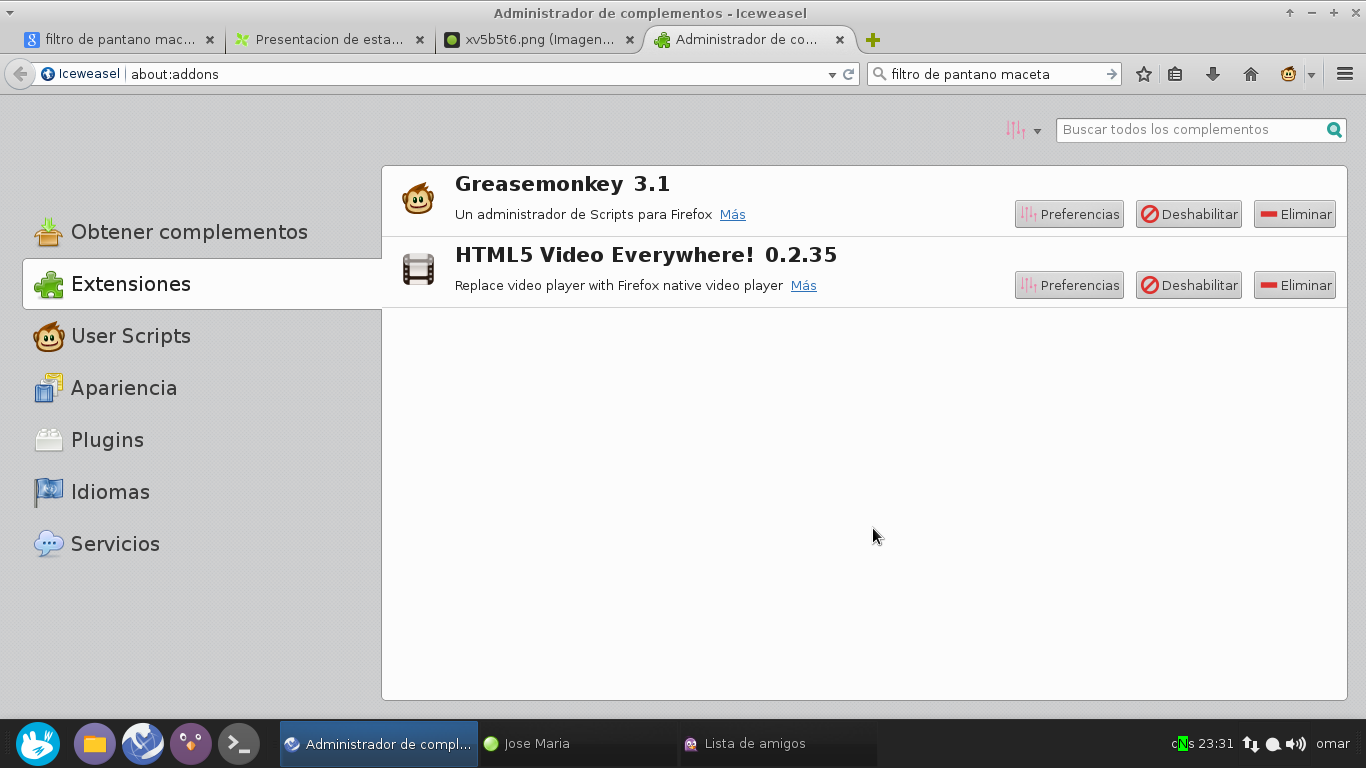Open the Apariencia category
This screenshot has width=1366, height=768.
pyautogui.click(x=202, y=388)
